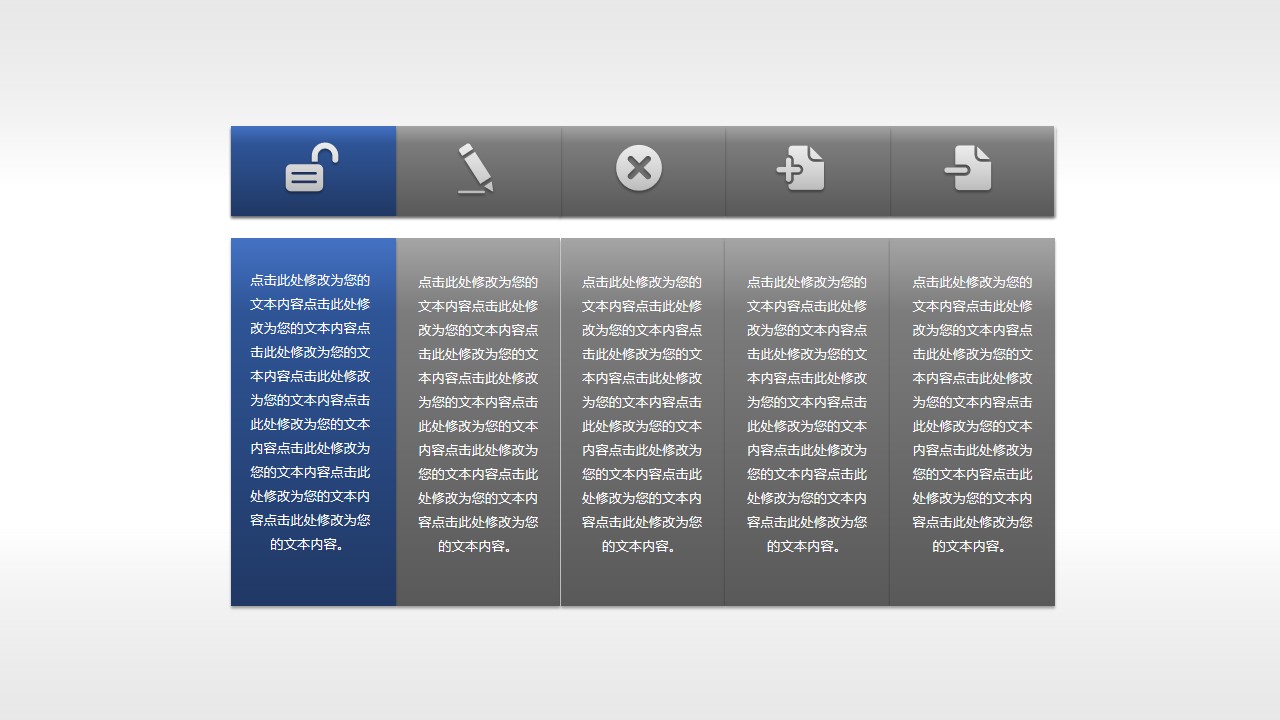Image resolution: width=1280 pixels, height=720 pixels.
Task: Select the text panel below circled X
Action: coord(642,422)
